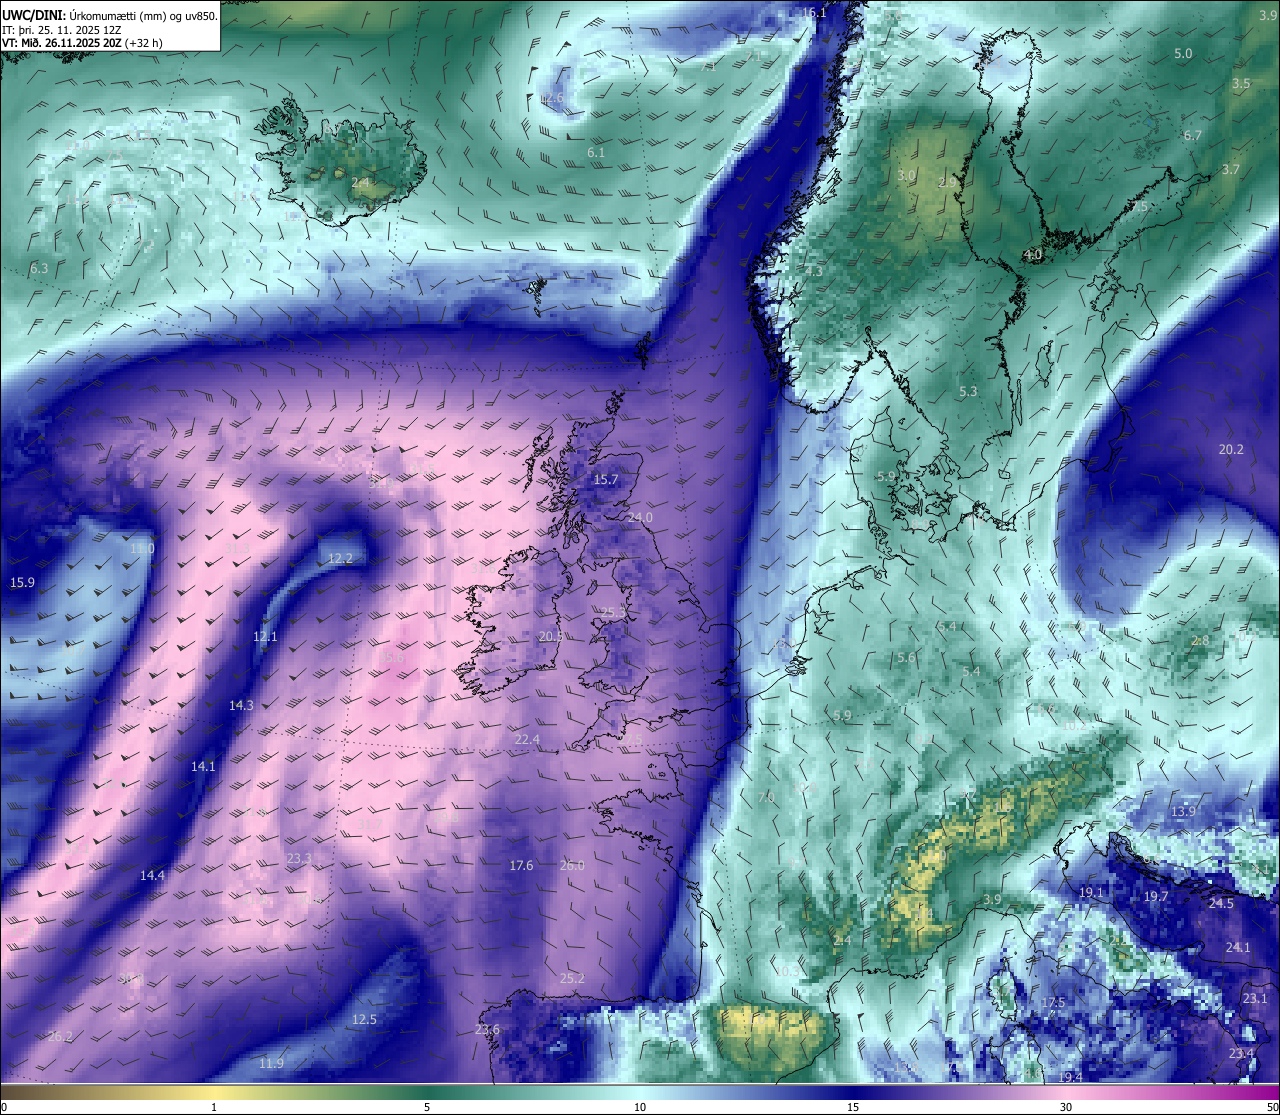Click the 3.0 value over northern Sweden
This screenshot has height=1115, width=1280.
tap(906, 175)
